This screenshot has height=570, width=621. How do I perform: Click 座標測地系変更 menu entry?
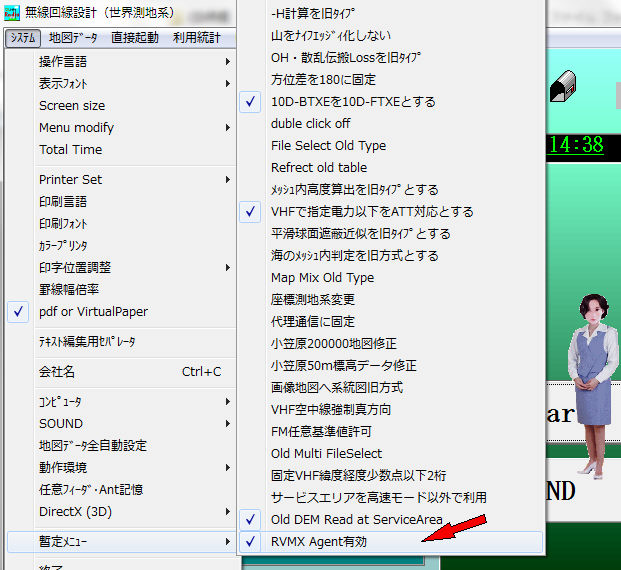point(313,300)
